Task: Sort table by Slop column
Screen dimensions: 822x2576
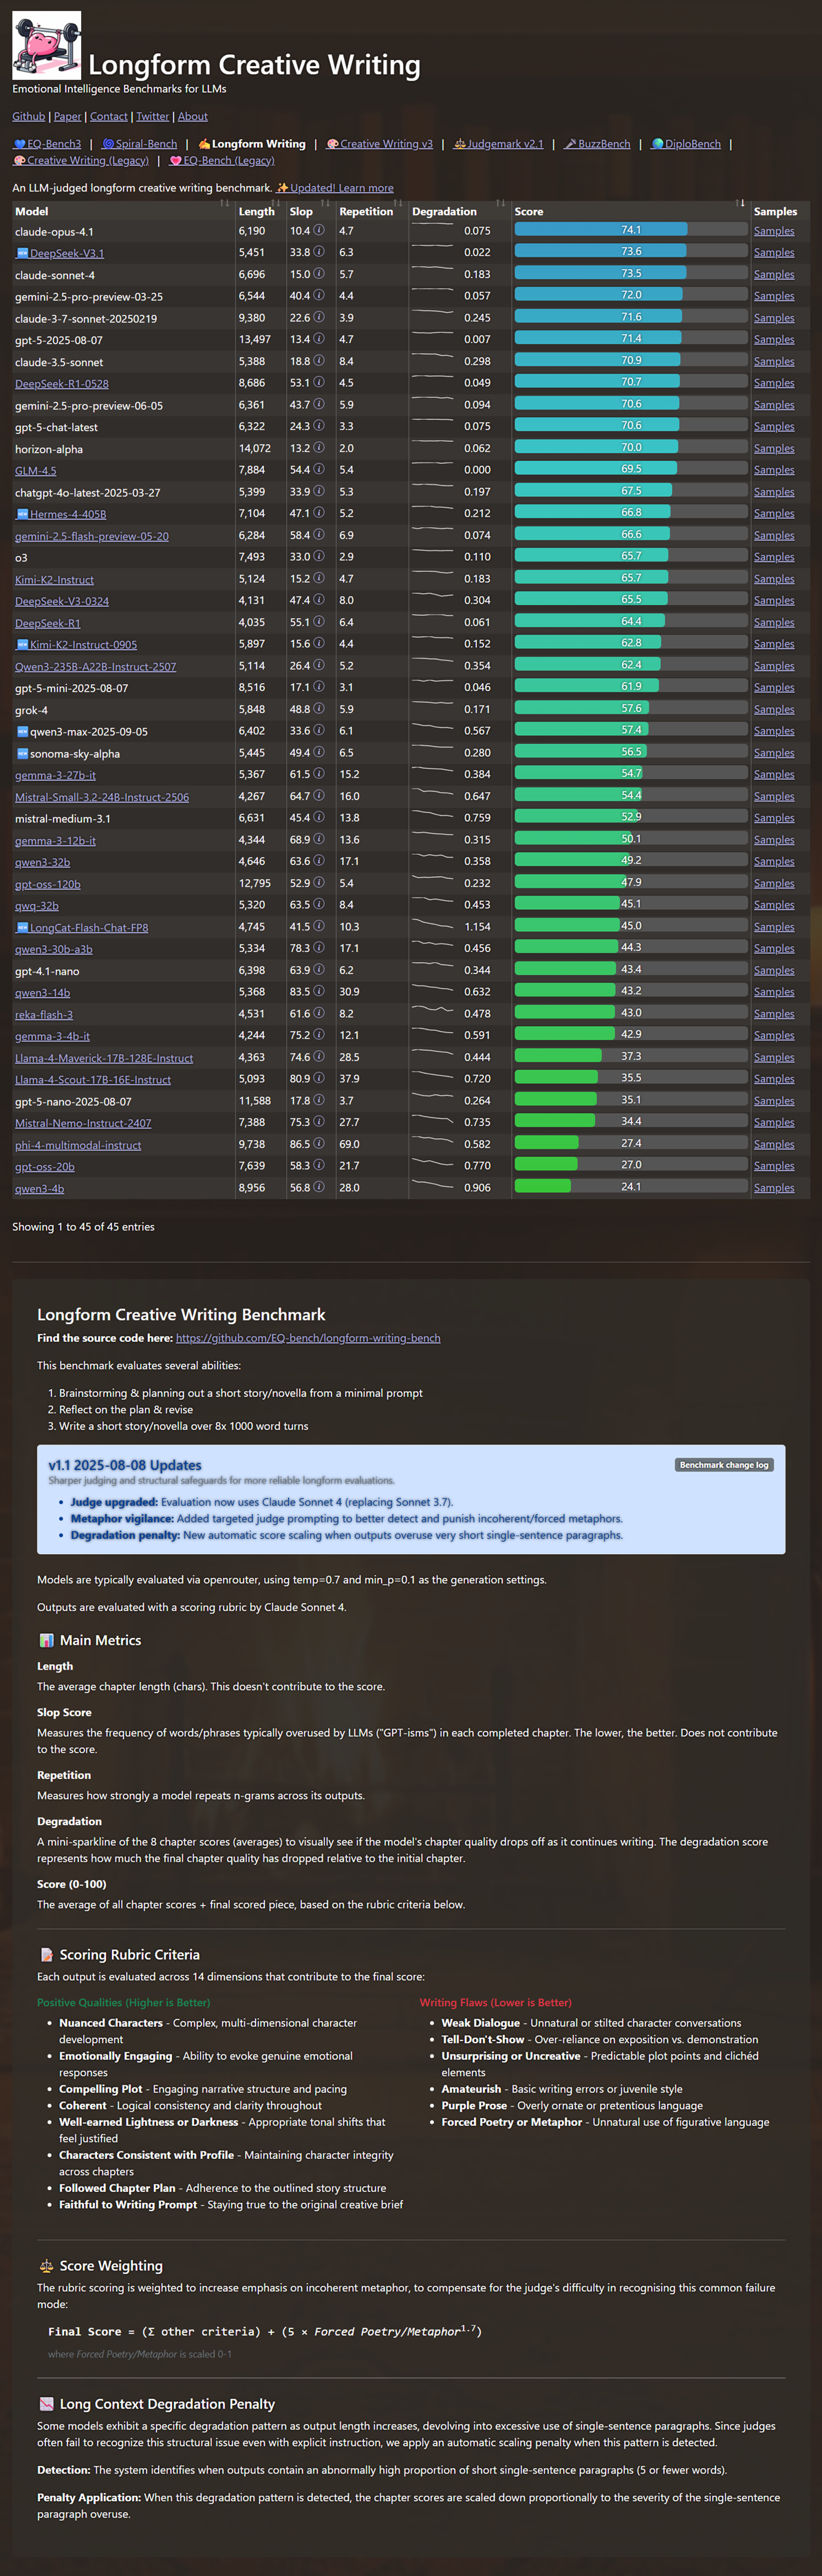Action: point(311,211)
